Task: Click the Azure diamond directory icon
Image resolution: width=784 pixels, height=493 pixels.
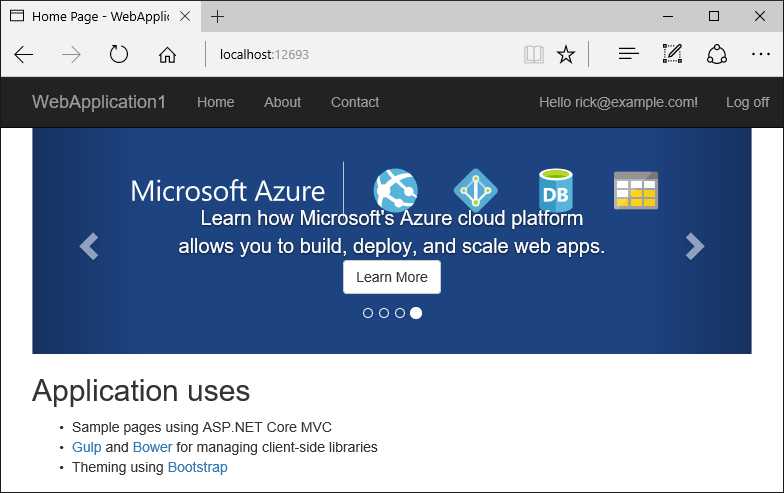Action: 476,190
